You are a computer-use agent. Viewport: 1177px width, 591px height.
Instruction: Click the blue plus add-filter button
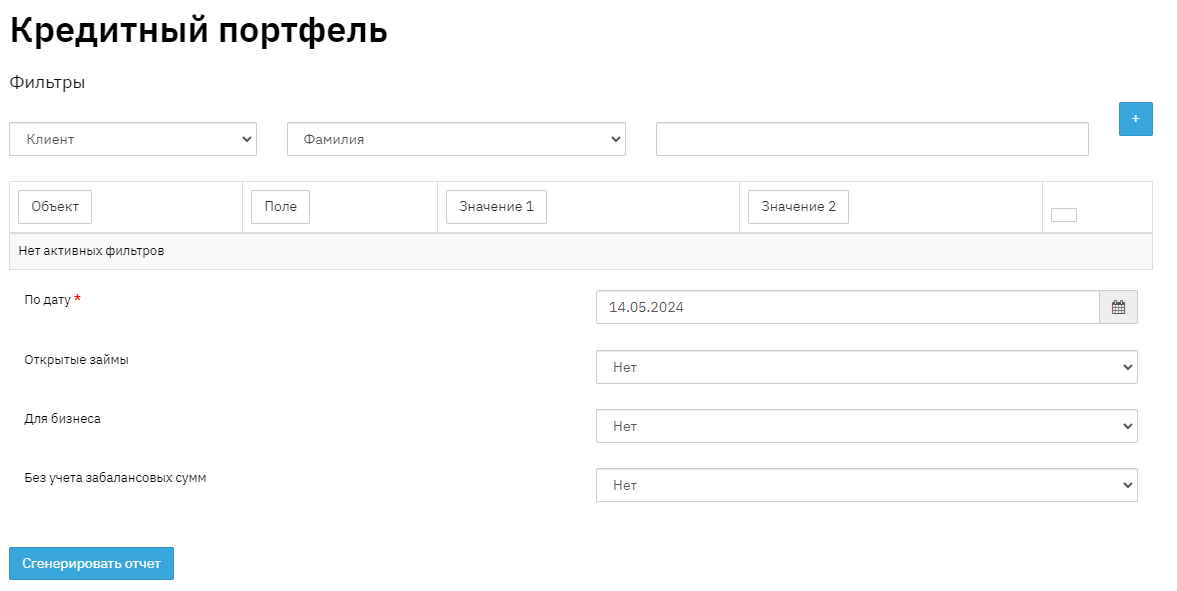1135,119
